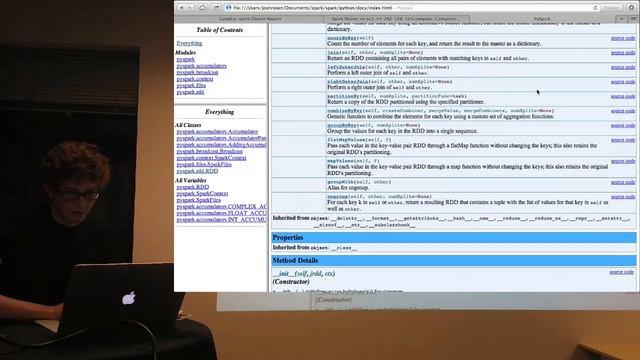Open source code link for combineByKey row
640x360 pixels.
pyautogui.click(x=623, y=111)
